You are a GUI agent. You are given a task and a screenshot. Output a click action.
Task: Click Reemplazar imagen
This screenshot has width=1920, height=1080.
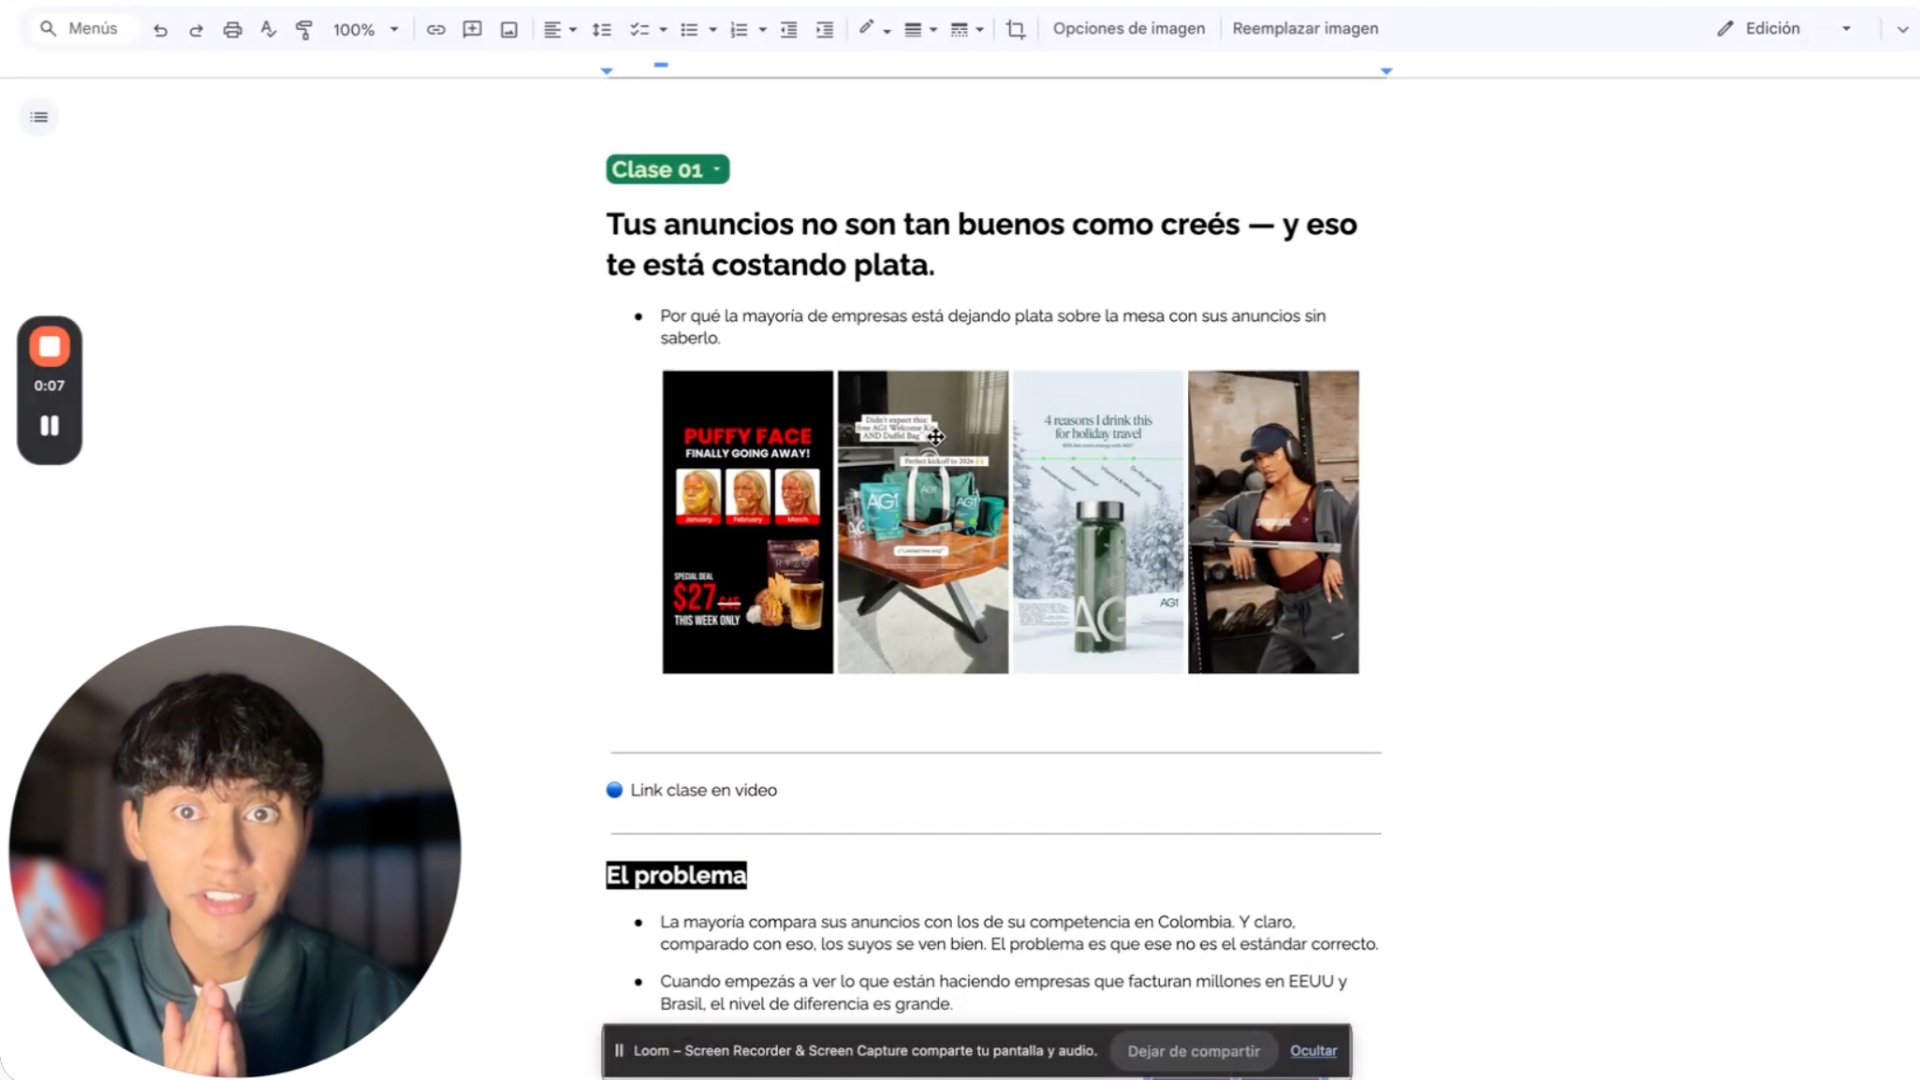[x=1305, y=29]
